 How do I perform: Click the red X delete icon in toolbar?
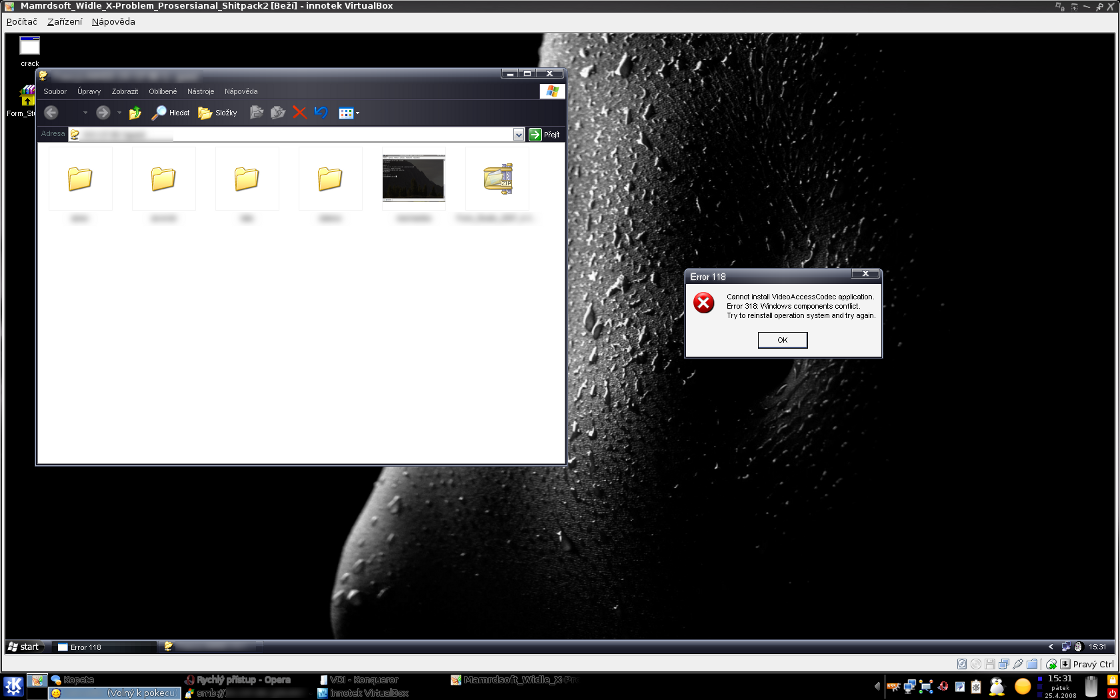click(x=299, y=113)
